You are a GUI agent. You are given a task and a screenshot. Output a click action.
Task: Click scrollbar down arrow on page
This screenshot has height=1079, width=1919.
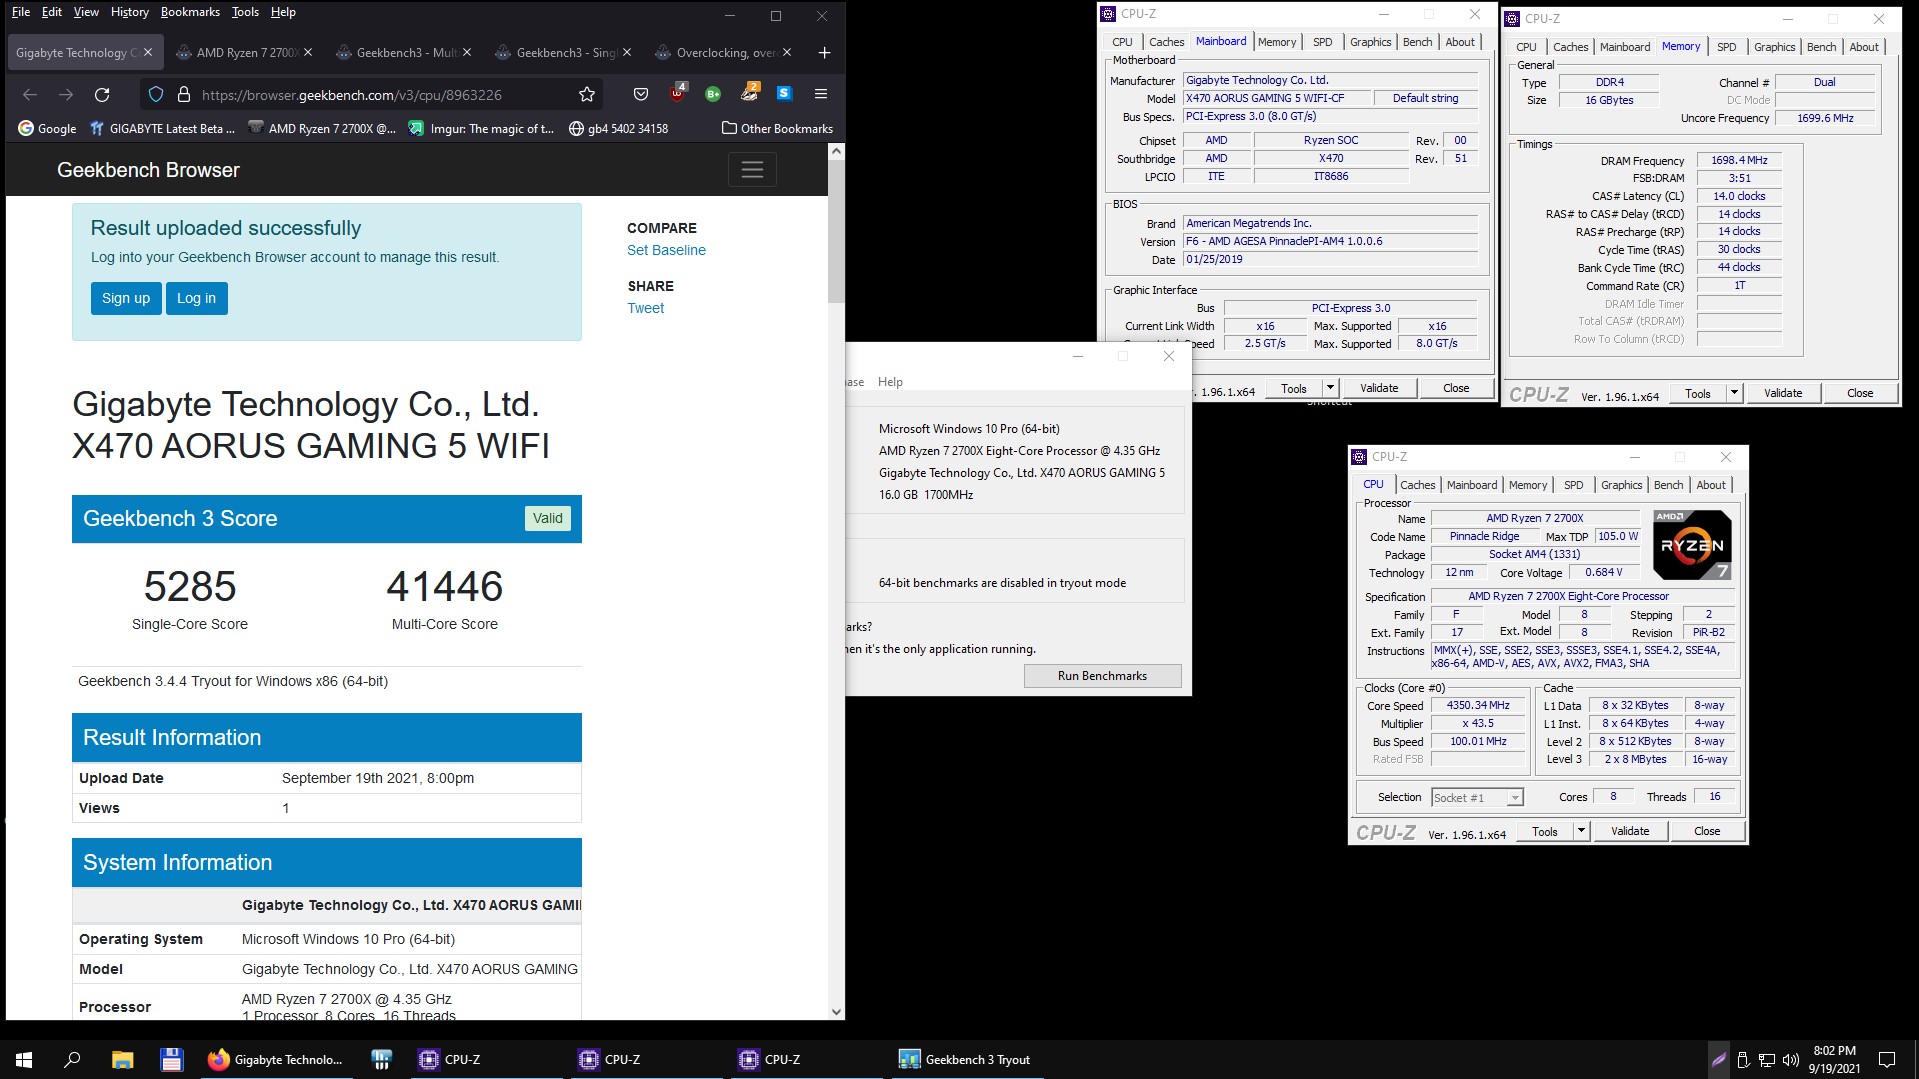[836, 1012]
